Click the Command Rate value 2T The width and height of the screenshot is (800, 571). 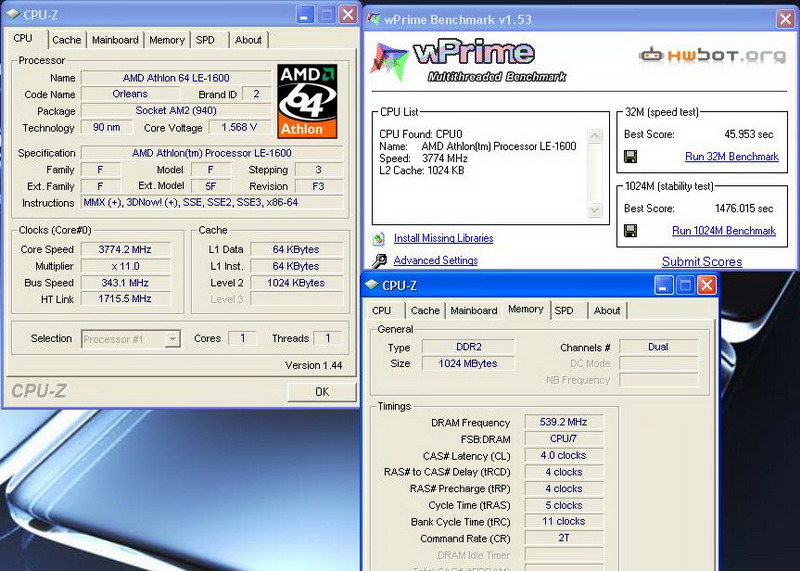564,538
